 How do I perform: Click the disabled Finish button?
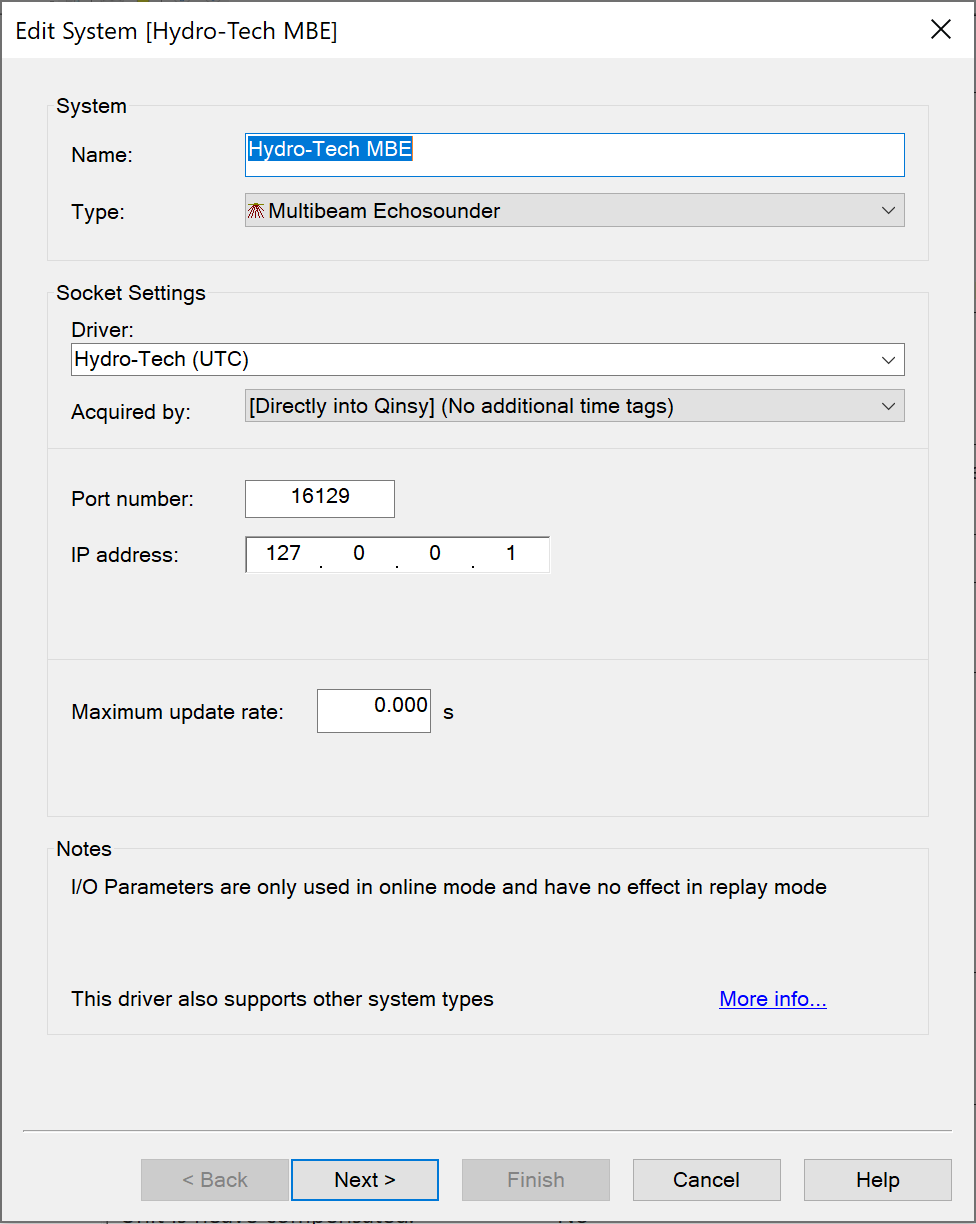point(535,1180)
